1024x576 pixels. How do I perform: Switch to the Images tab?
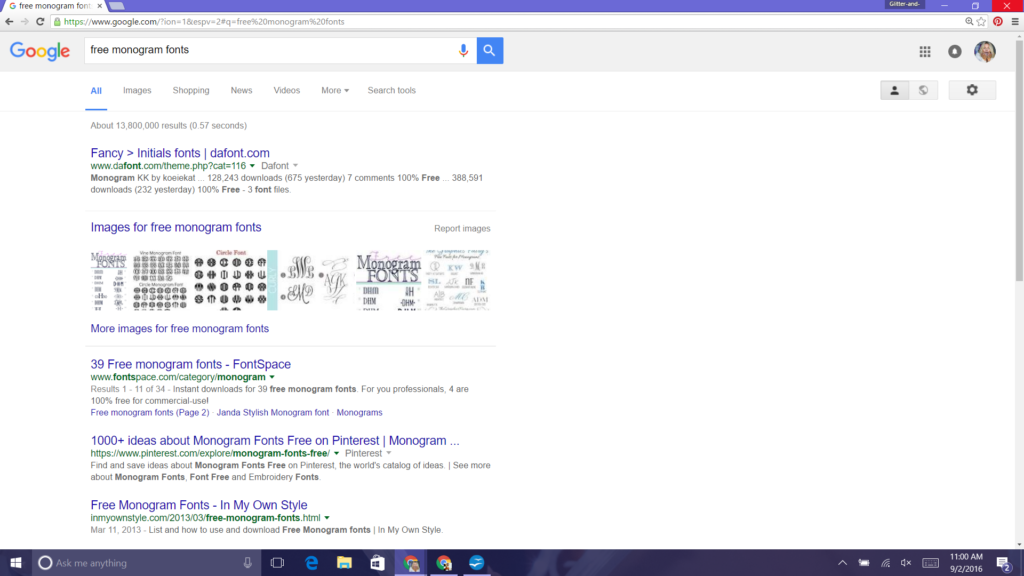137,90
